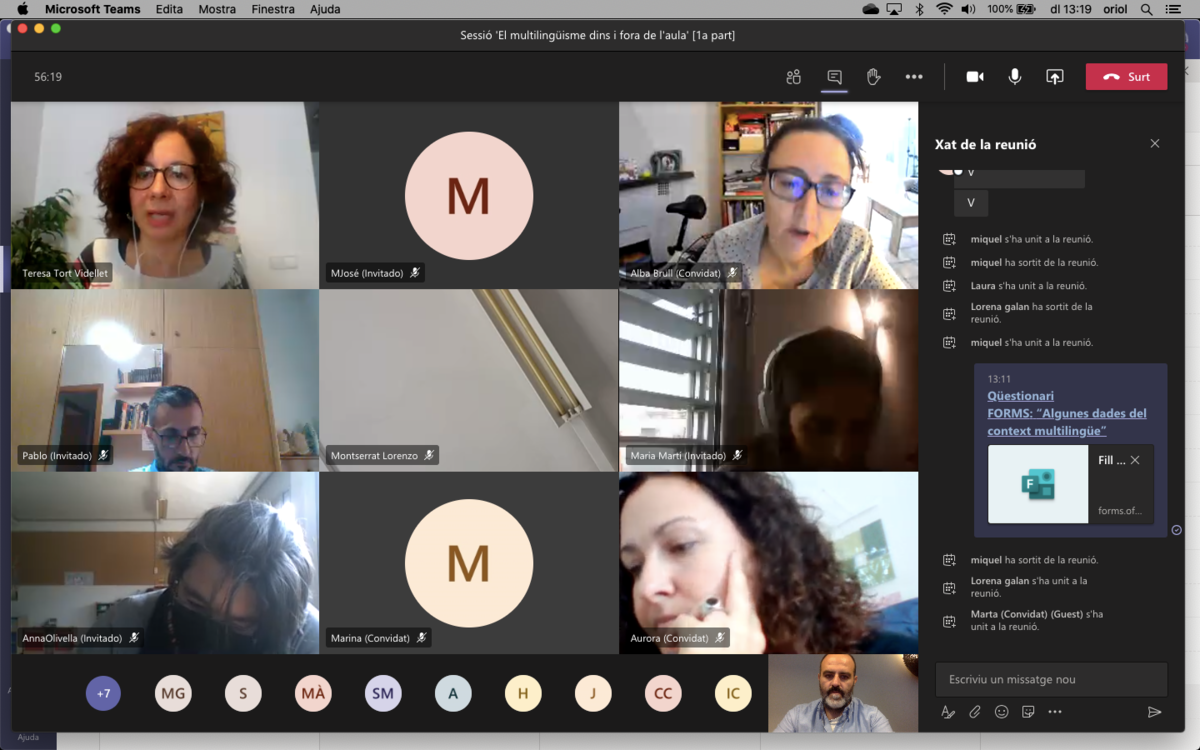
Task: Open the sticker picker in chat
Action: coord(1028,712)
